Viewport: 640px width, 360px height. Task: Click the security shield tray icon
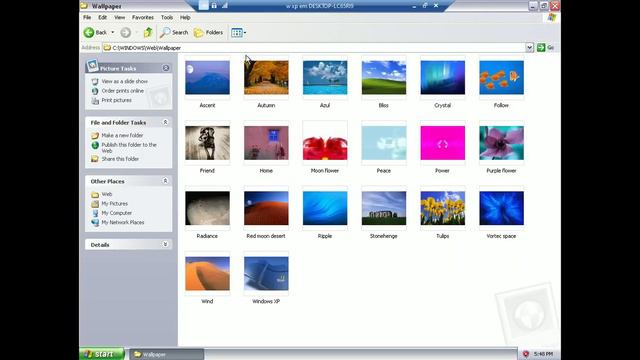coord(526,354)
